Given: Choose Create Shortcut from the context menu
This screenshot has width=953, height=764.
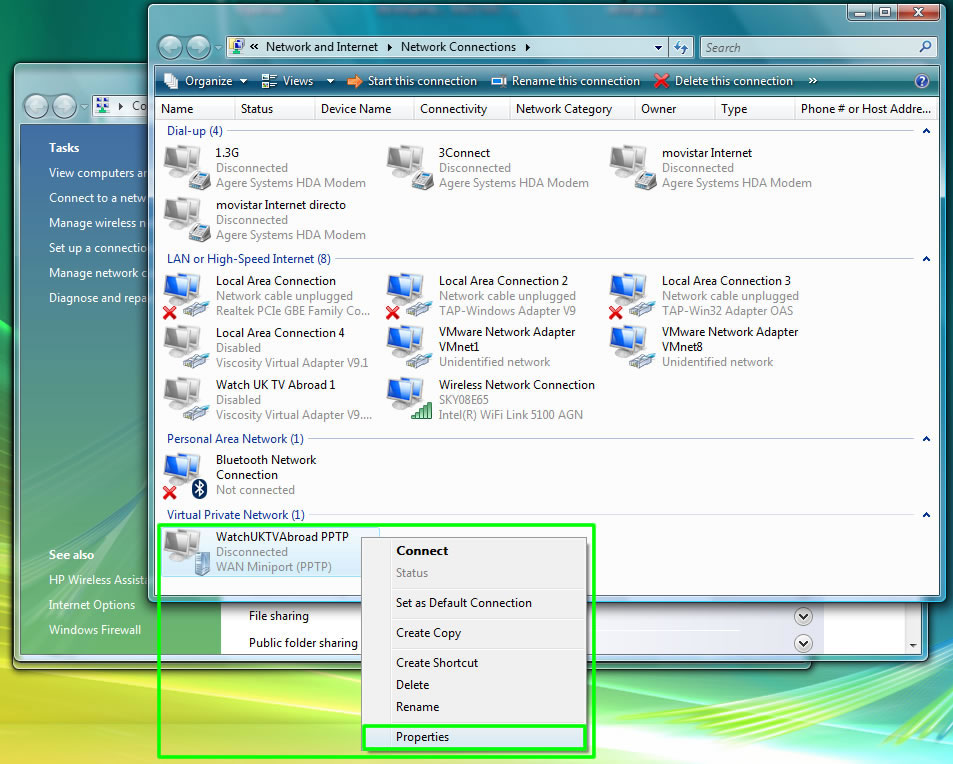Looking at the screenshot, I should pos(475,662).
